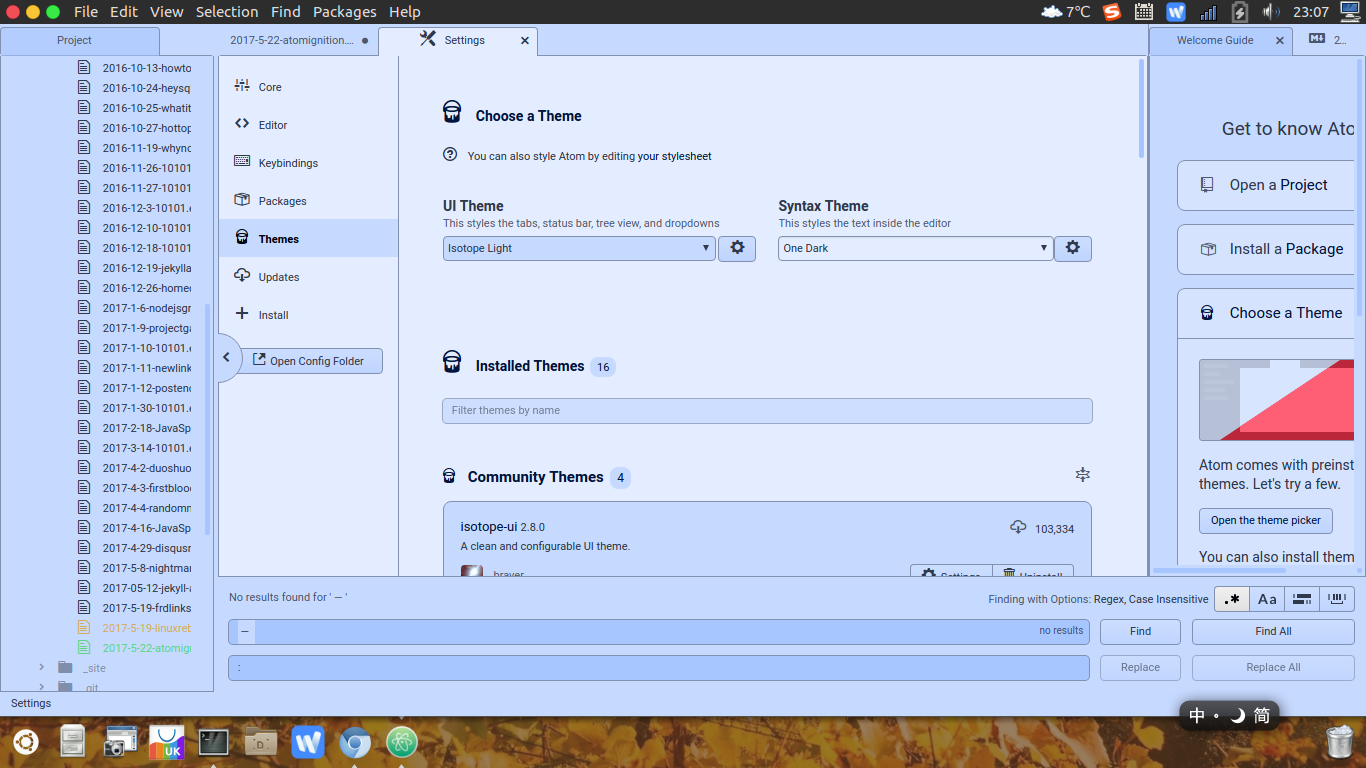
Task: Toggle the Use Regex find option
Action: 1232,599
